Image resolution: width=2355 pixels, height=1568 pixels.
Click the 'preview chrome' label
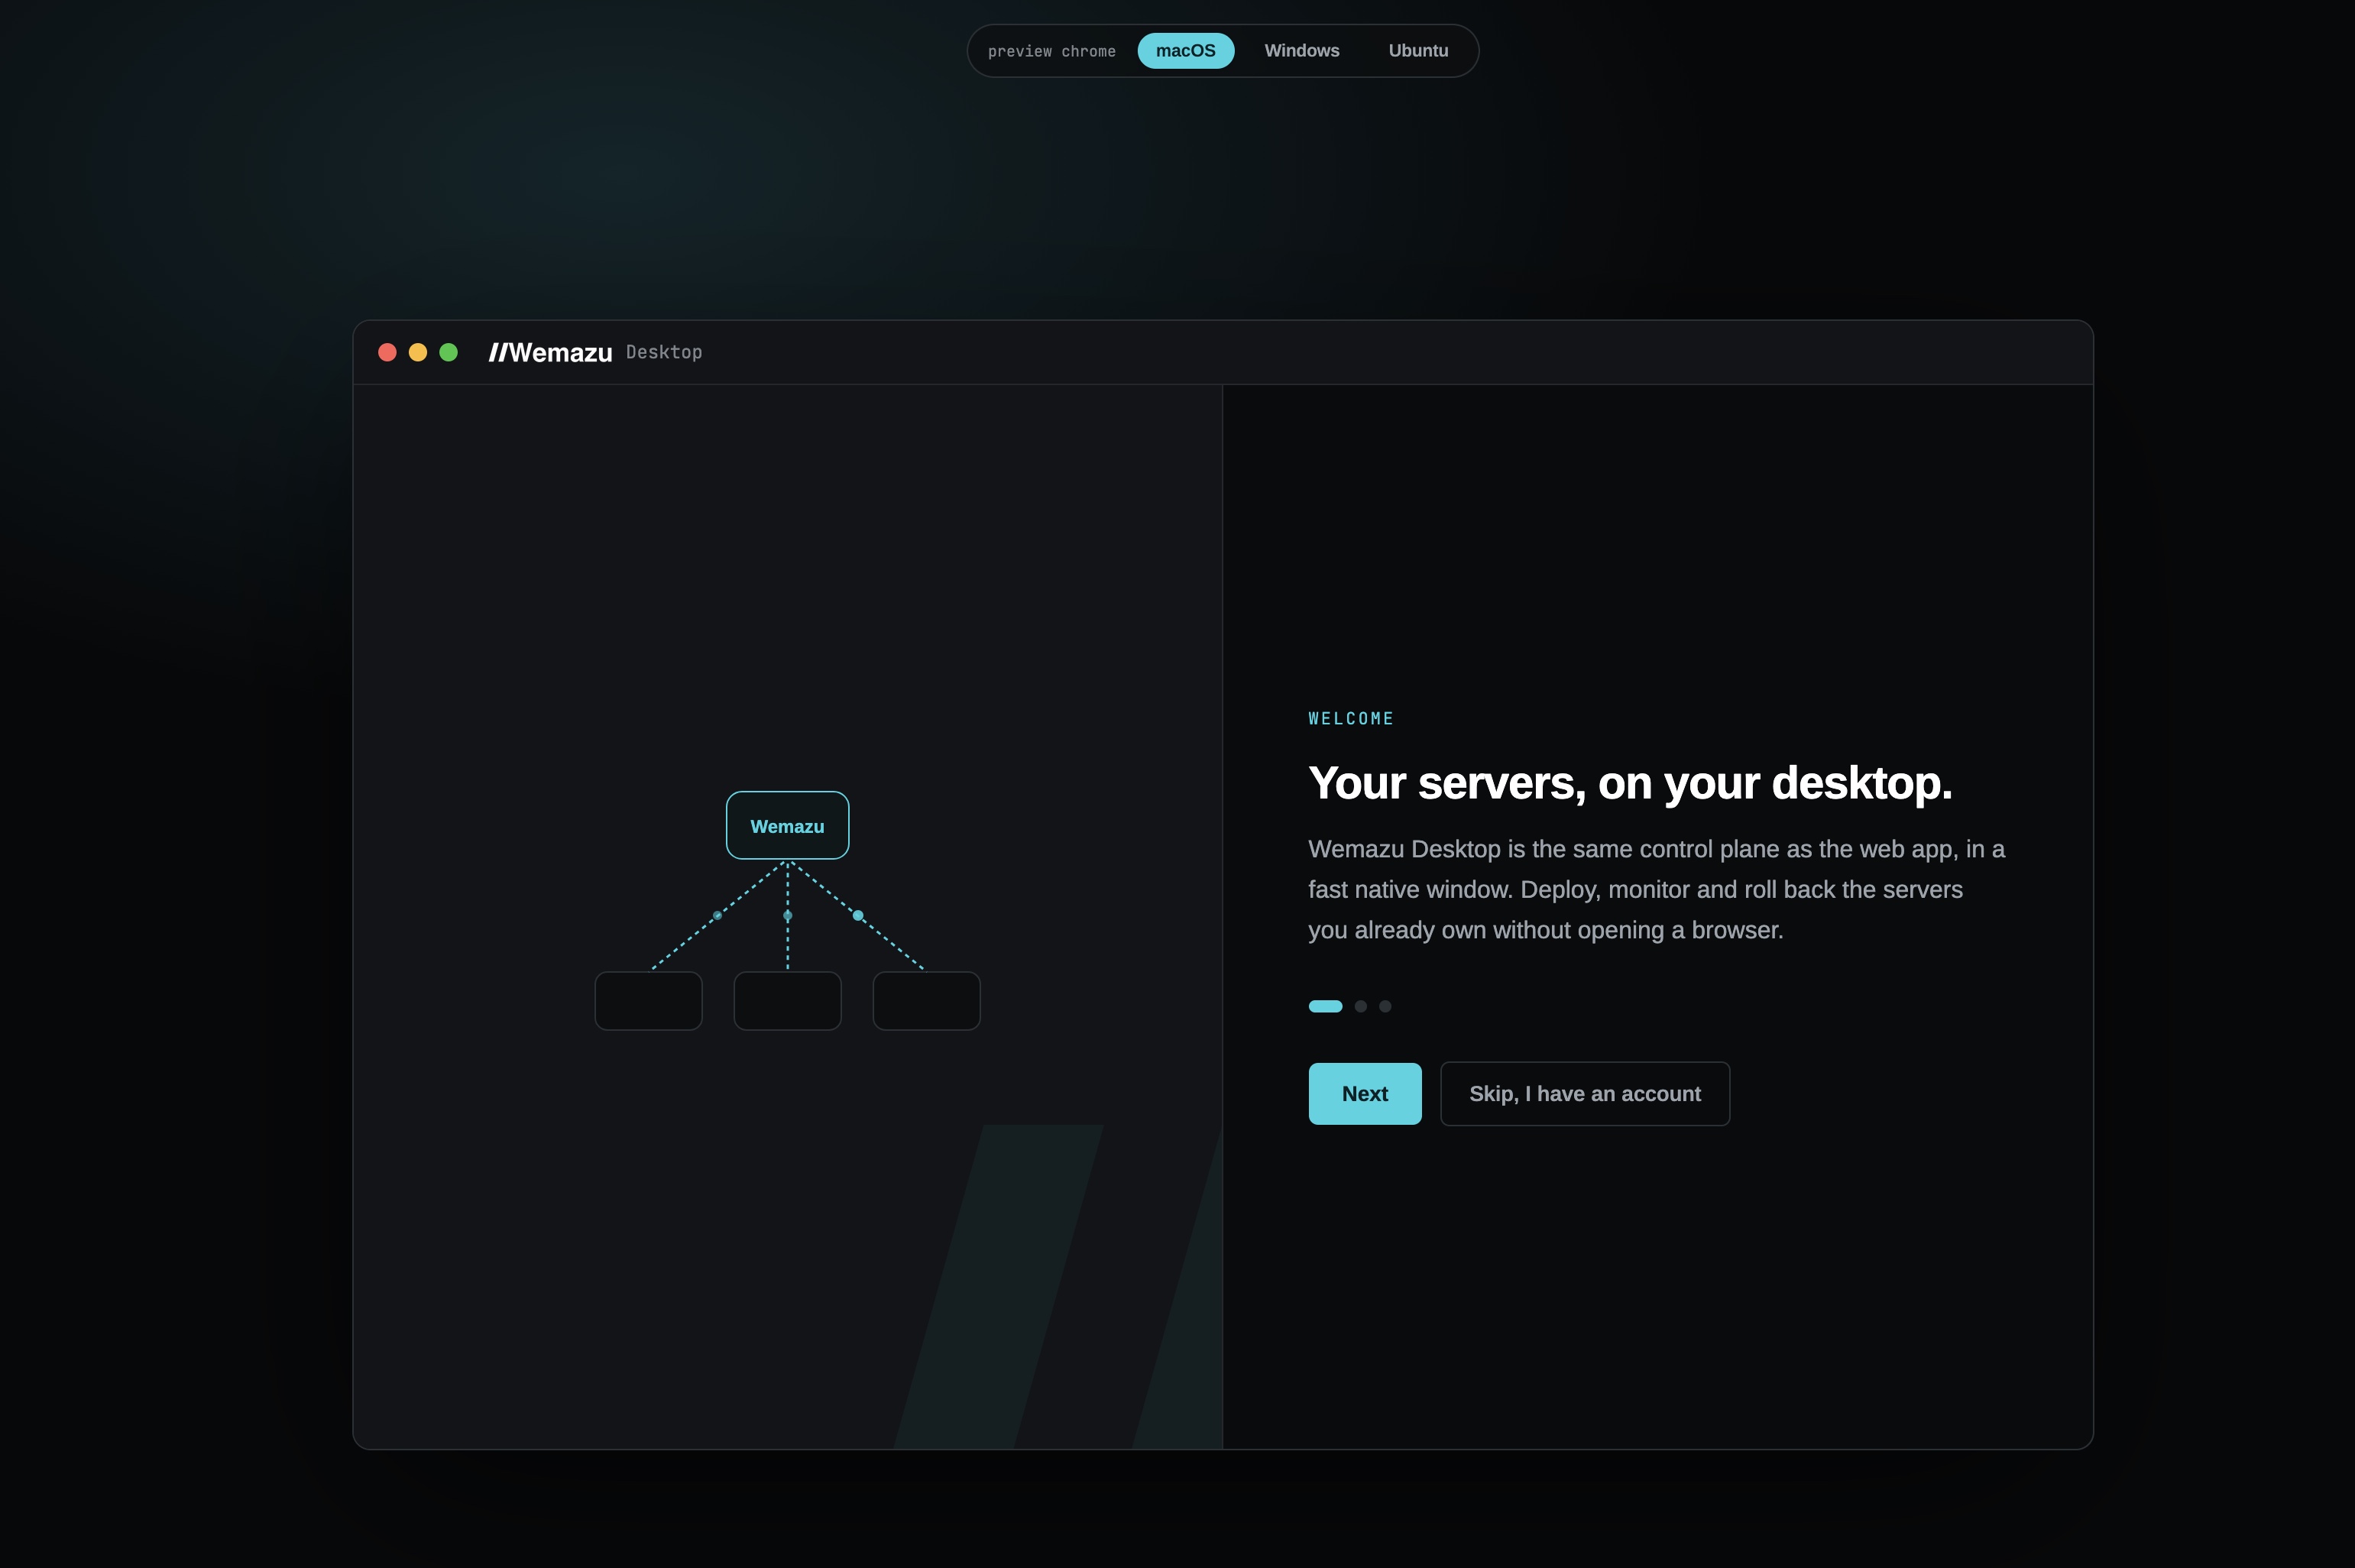[1051, 51]
